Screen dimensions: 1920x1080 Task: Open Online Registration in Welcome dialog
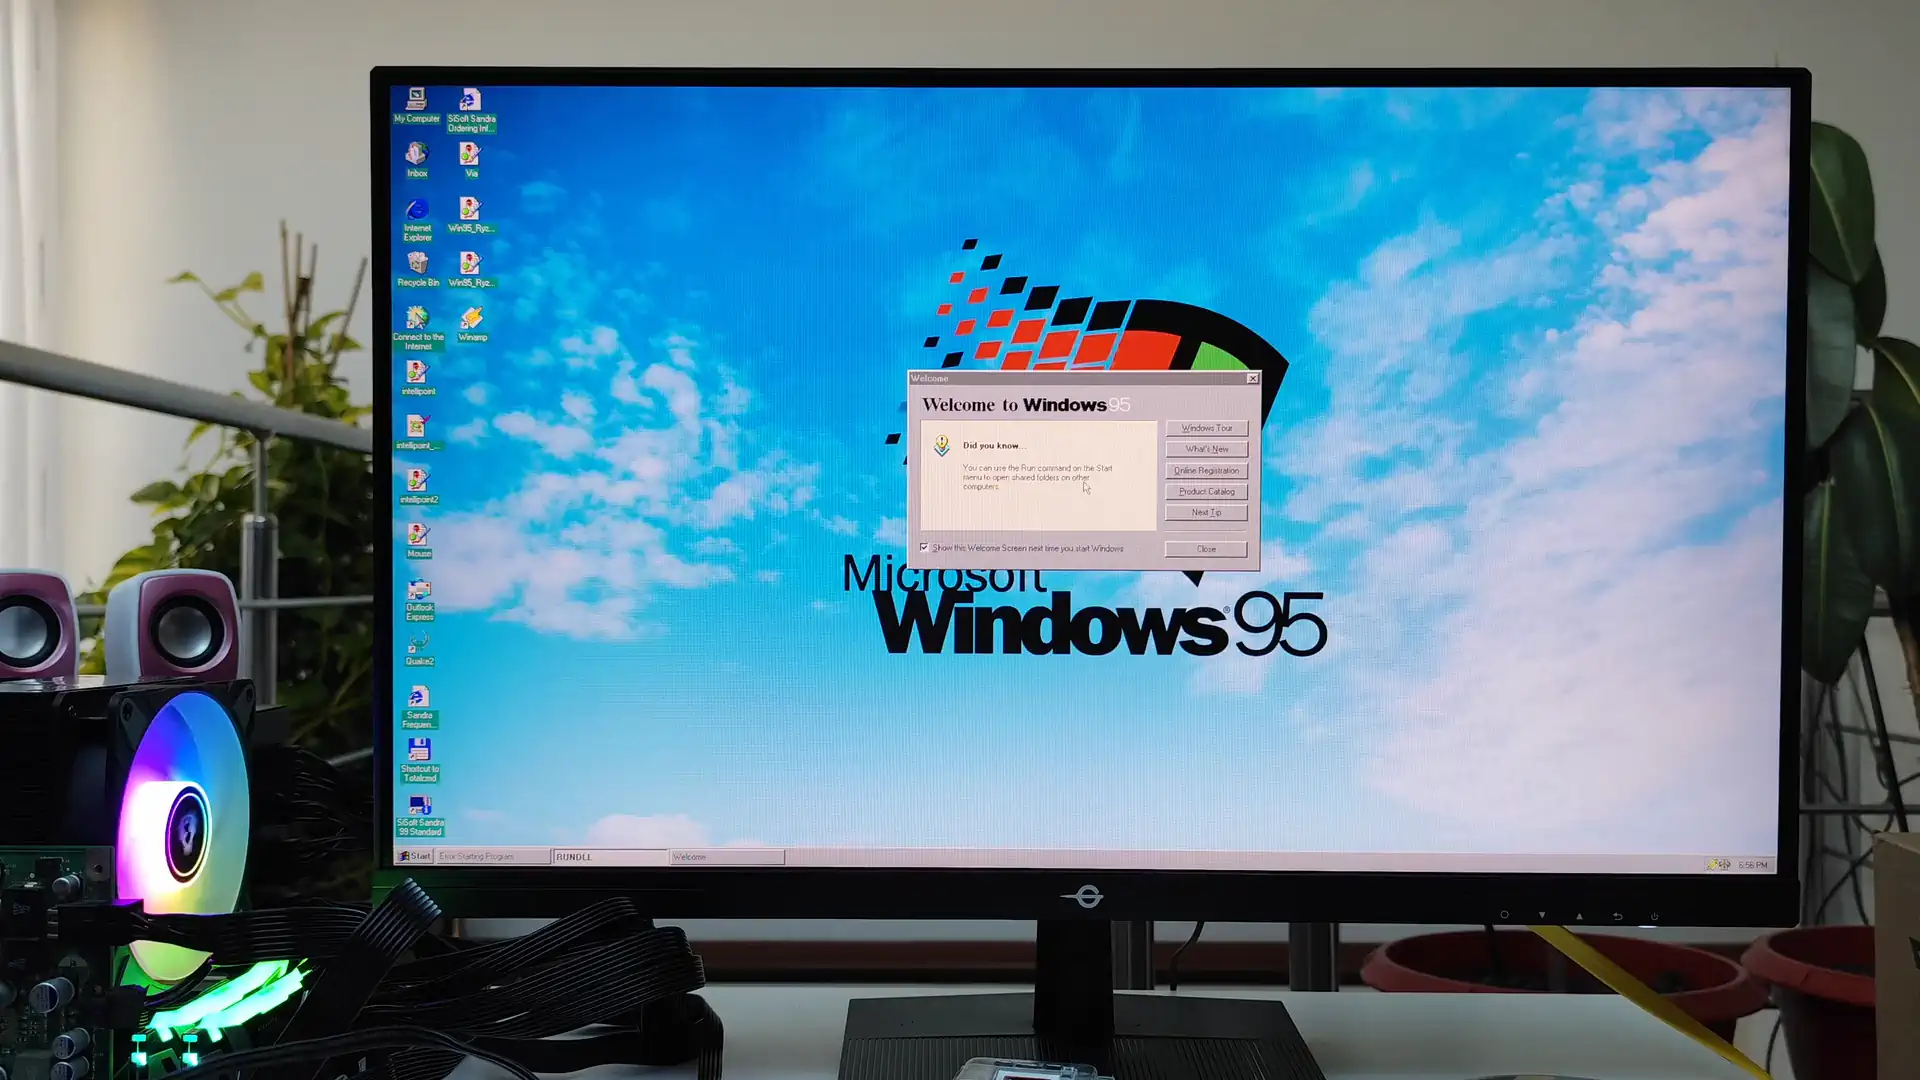[1206, 470]
